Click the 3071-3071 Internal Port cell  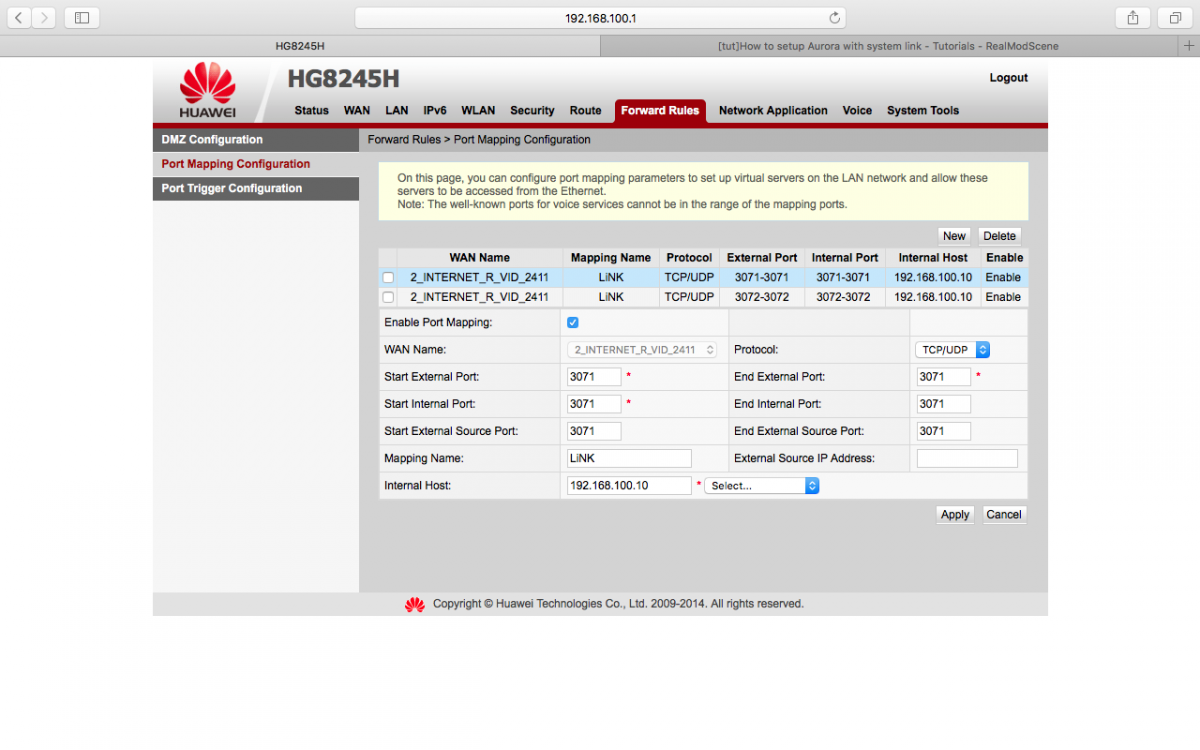[x=844, y=278]
